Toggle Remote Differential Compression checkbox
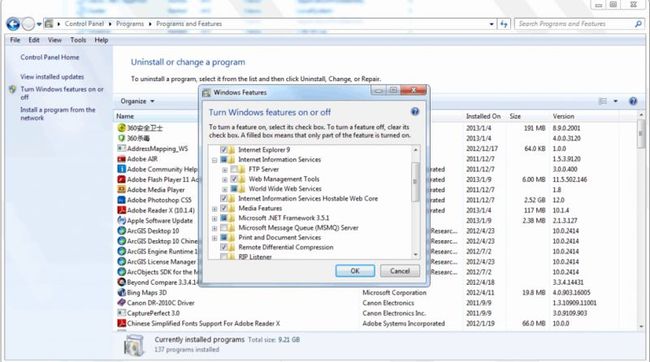The image size is (650, 362). coord(224,247)
